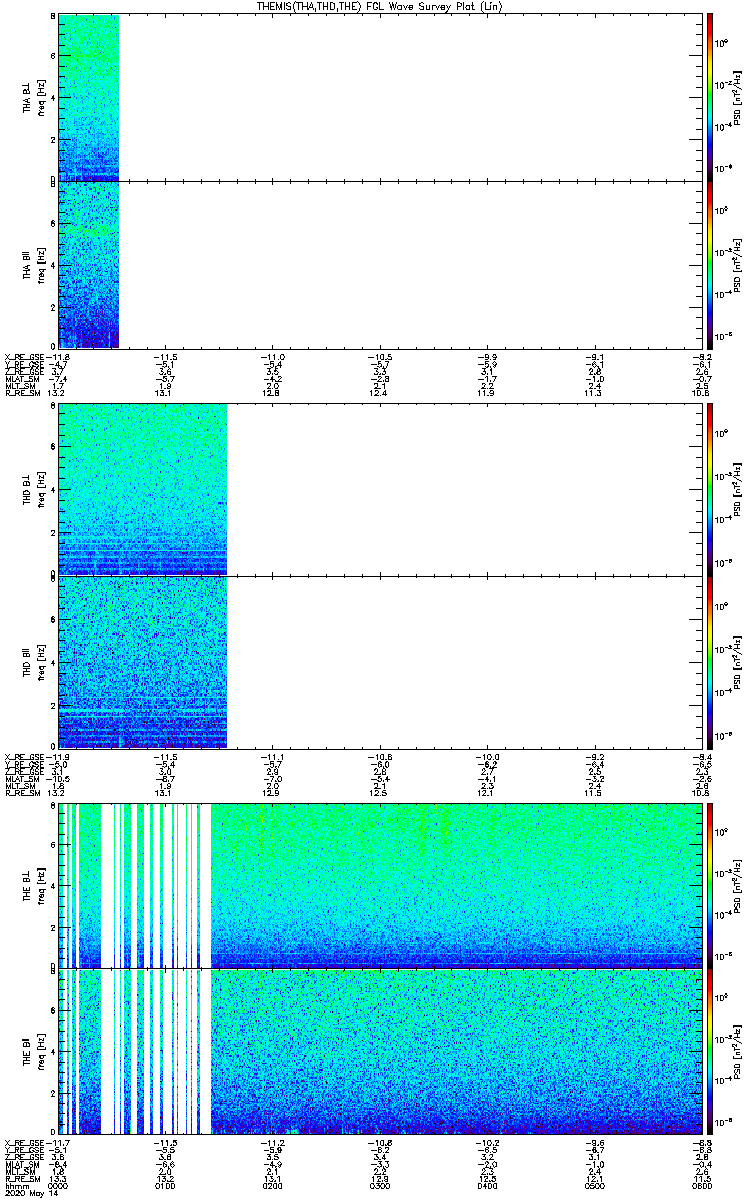Click the '0300' time tick label

click(380, 1184)
